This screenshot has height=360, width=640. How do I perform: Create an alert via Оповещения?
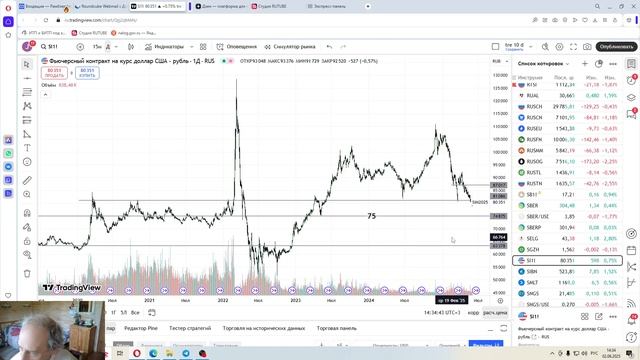point(237,47)
